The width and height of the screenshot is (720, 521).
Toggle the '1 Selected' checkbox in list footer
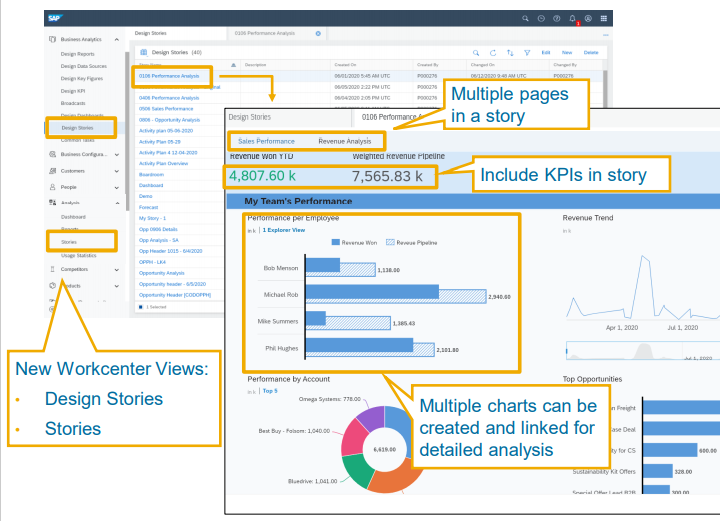pyautogui.click(x=141, y=307)
